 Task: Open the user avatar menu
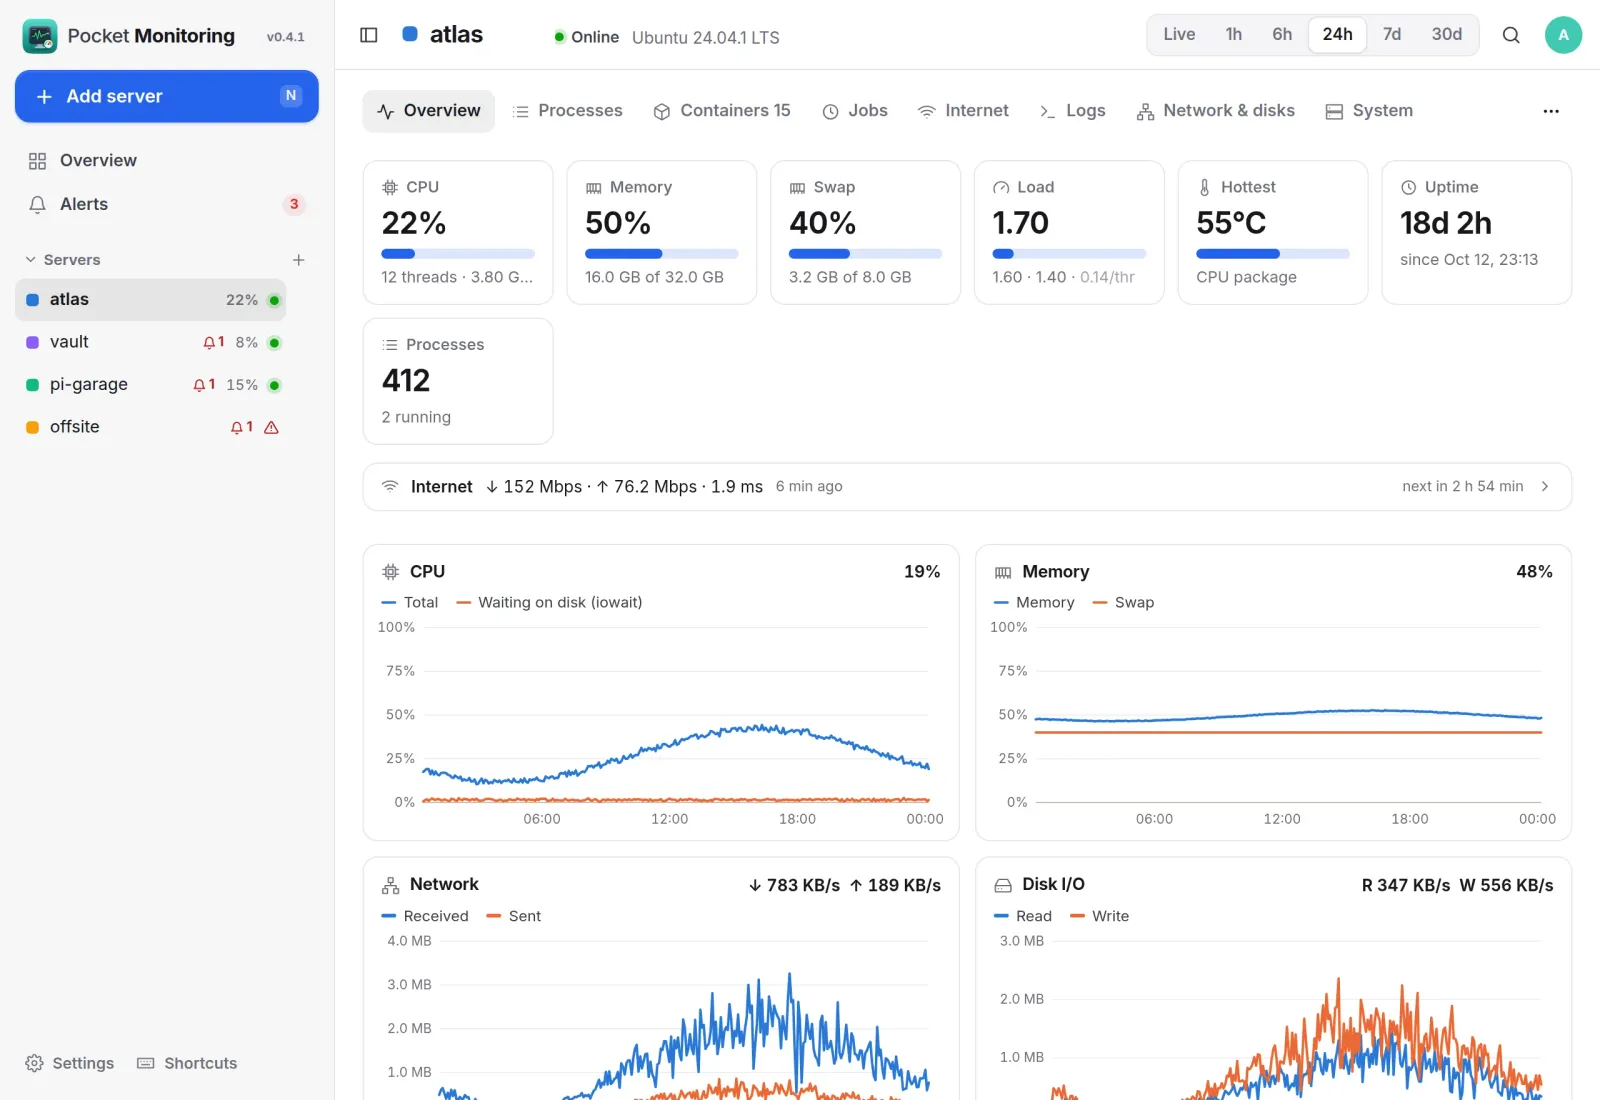pos(1563,35)
